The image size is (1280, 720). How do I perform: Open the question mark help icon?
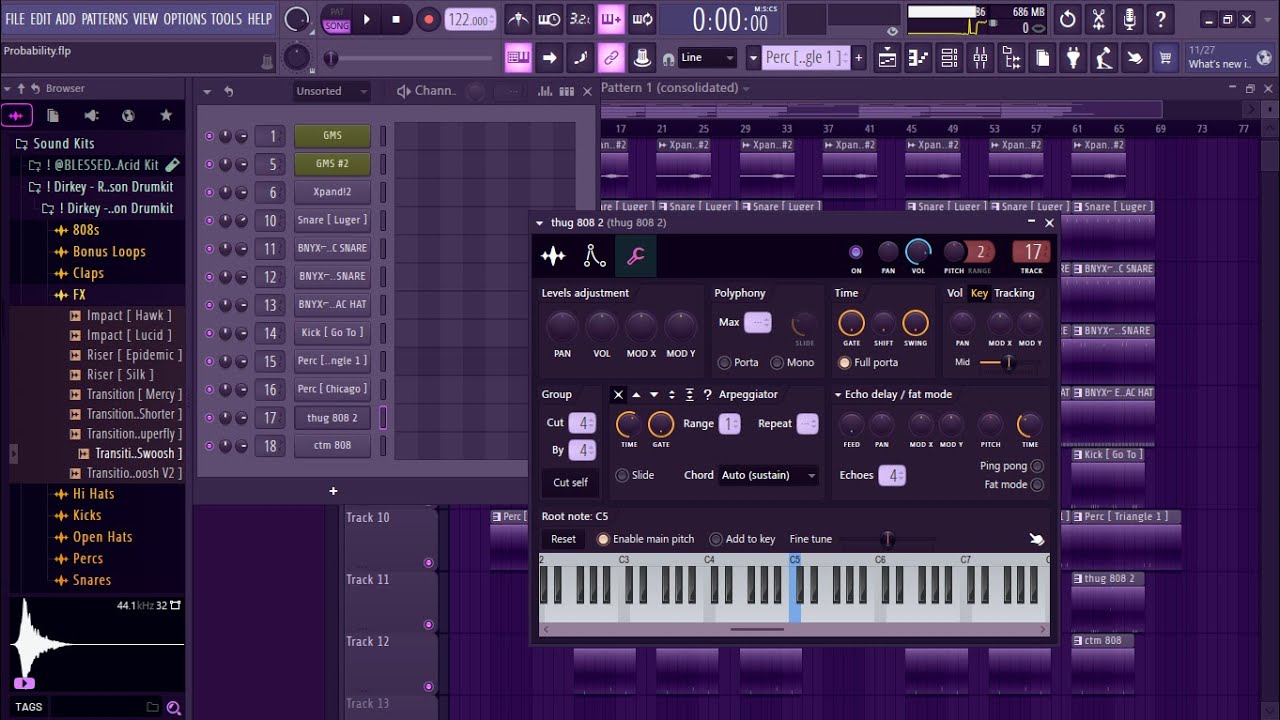[x=1160, y=19]
